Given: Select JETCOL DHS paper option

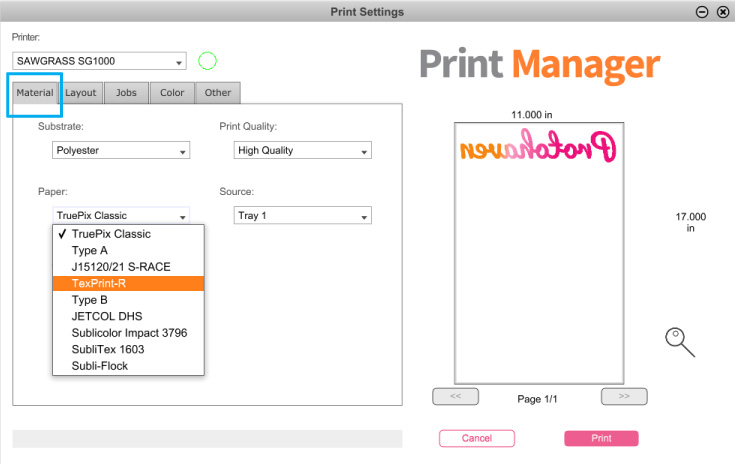Looking at the screenshot, I should coord(128,316).
